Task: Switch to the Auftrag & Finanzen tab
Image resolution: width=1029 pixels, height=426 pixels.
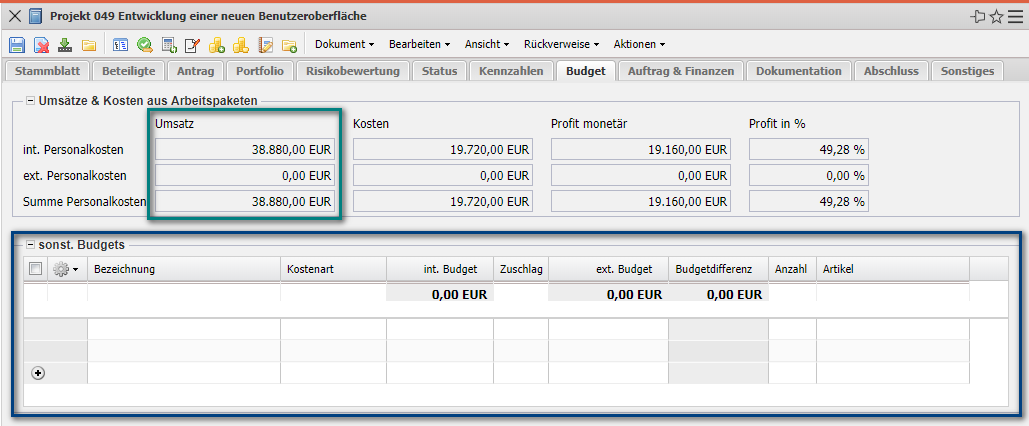Action: pyautogui.click(x=680, y=71)
